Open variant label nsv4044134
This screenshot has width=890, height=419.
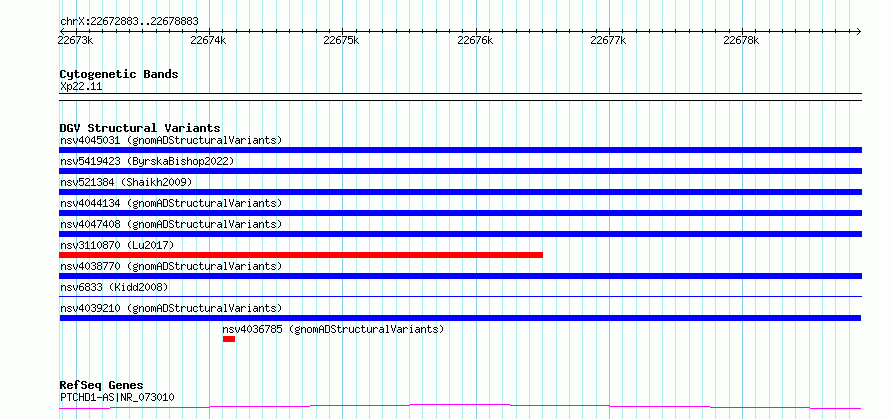pos(171,203)
